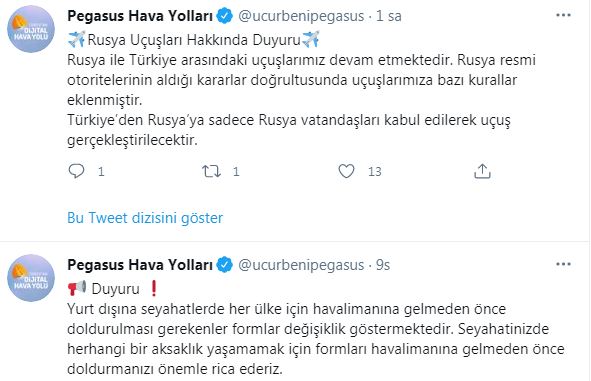Retweet the Rusya Uçuşları announcement
Image resolution: width=591 pixels, height=381 pixels.
211,171
